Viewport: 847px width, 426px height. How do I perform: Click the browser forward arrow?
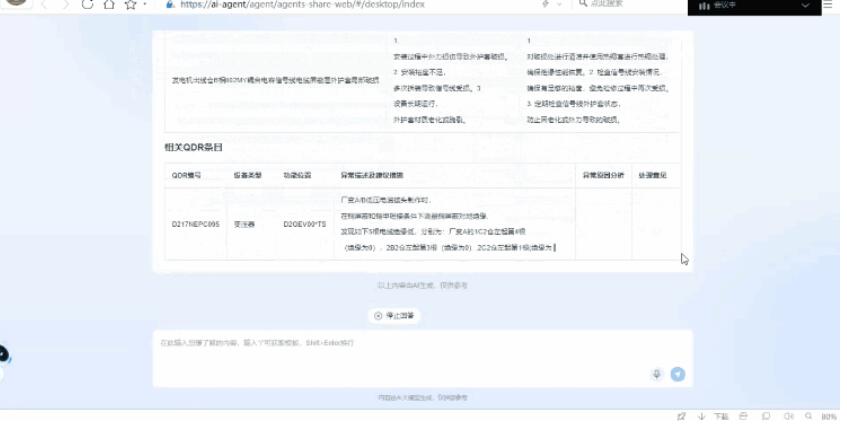point(66,5)
